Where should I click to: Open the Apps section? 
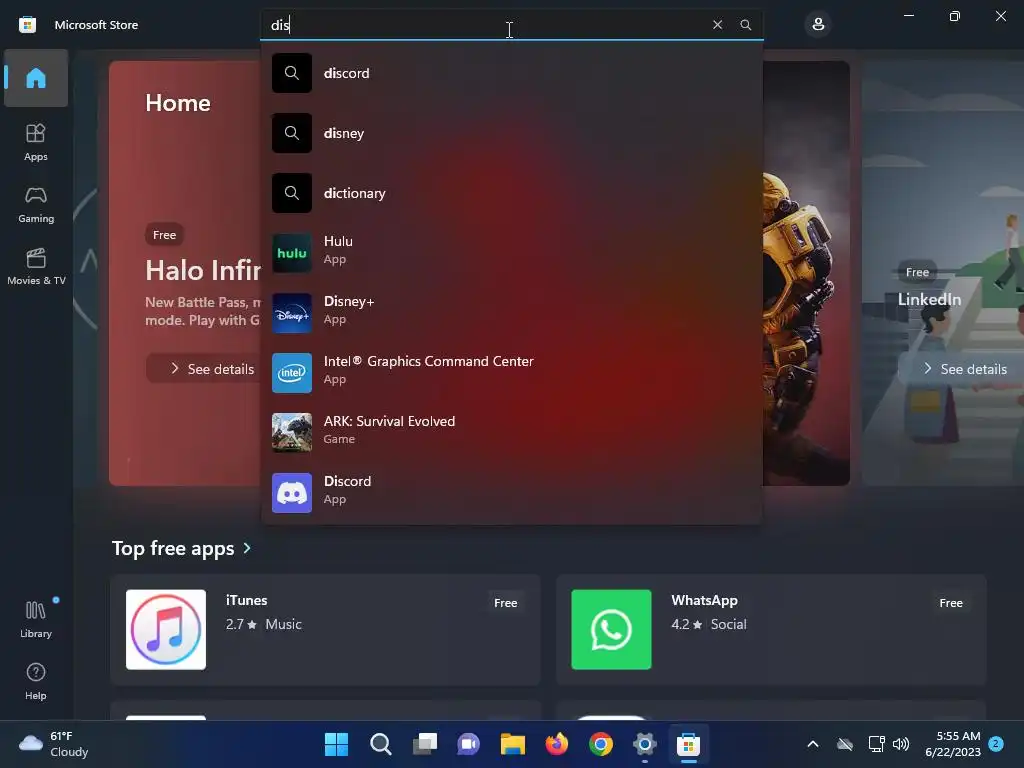36,142
